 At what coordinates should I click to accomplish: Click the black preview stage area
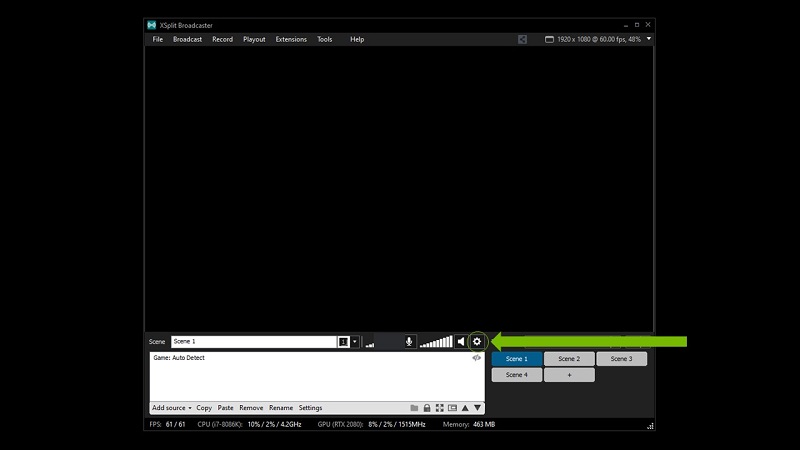(399, 189)
